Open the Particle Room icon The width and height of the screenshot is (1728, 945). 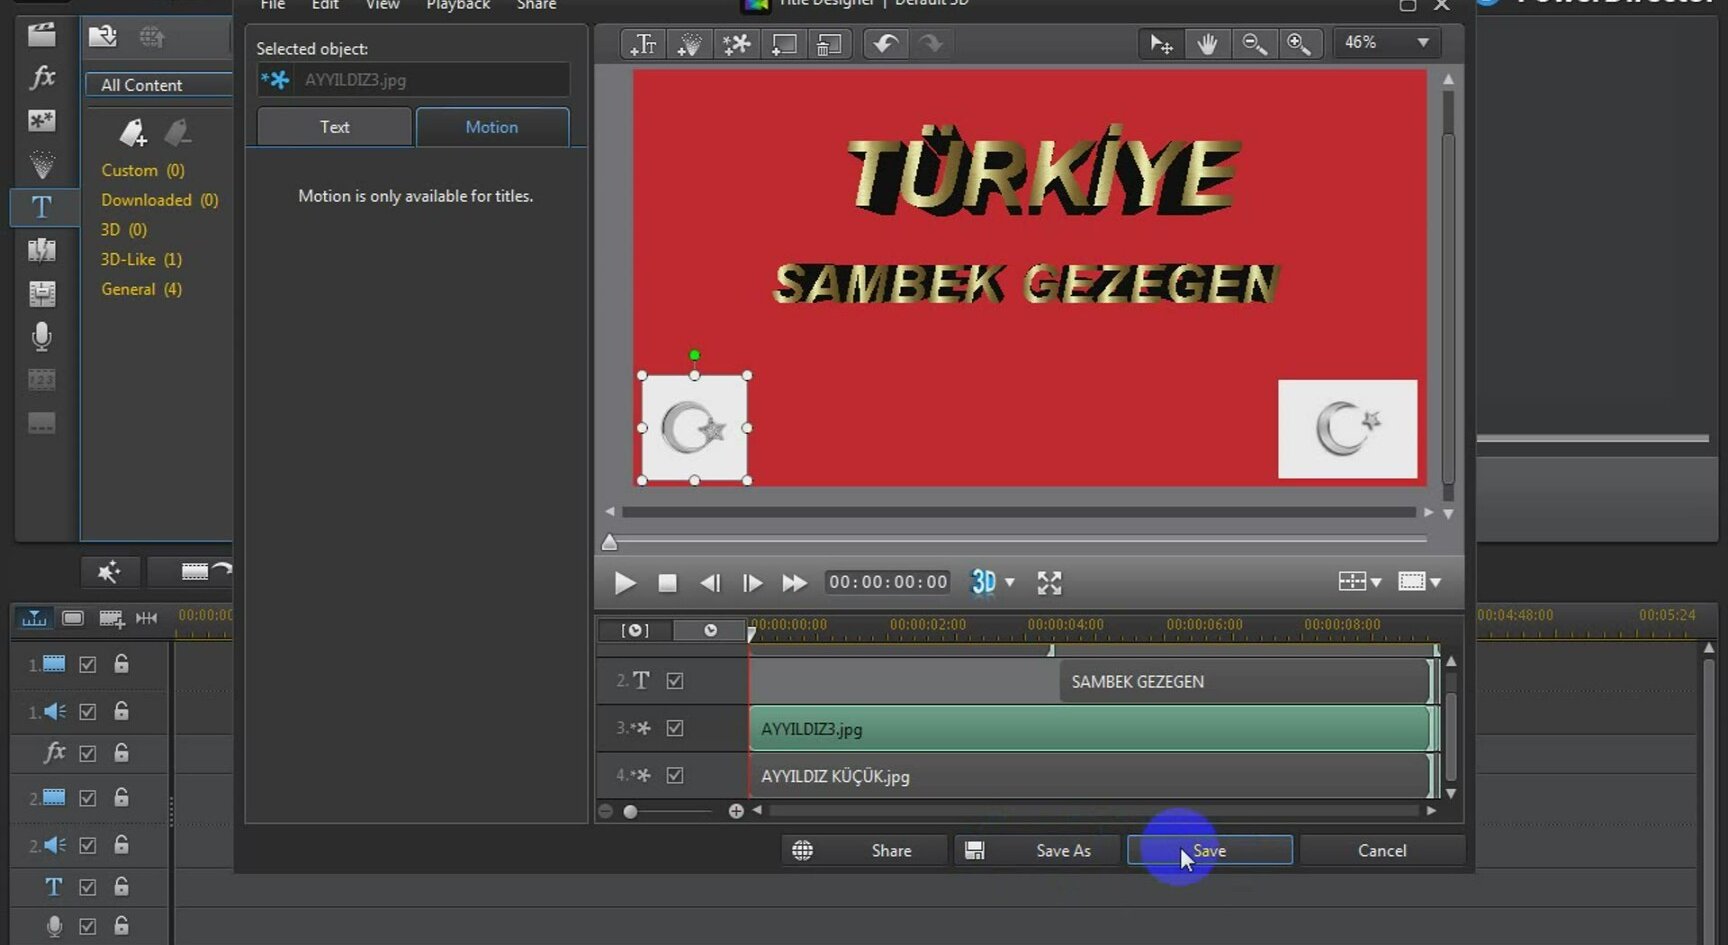tap(42, 164)
